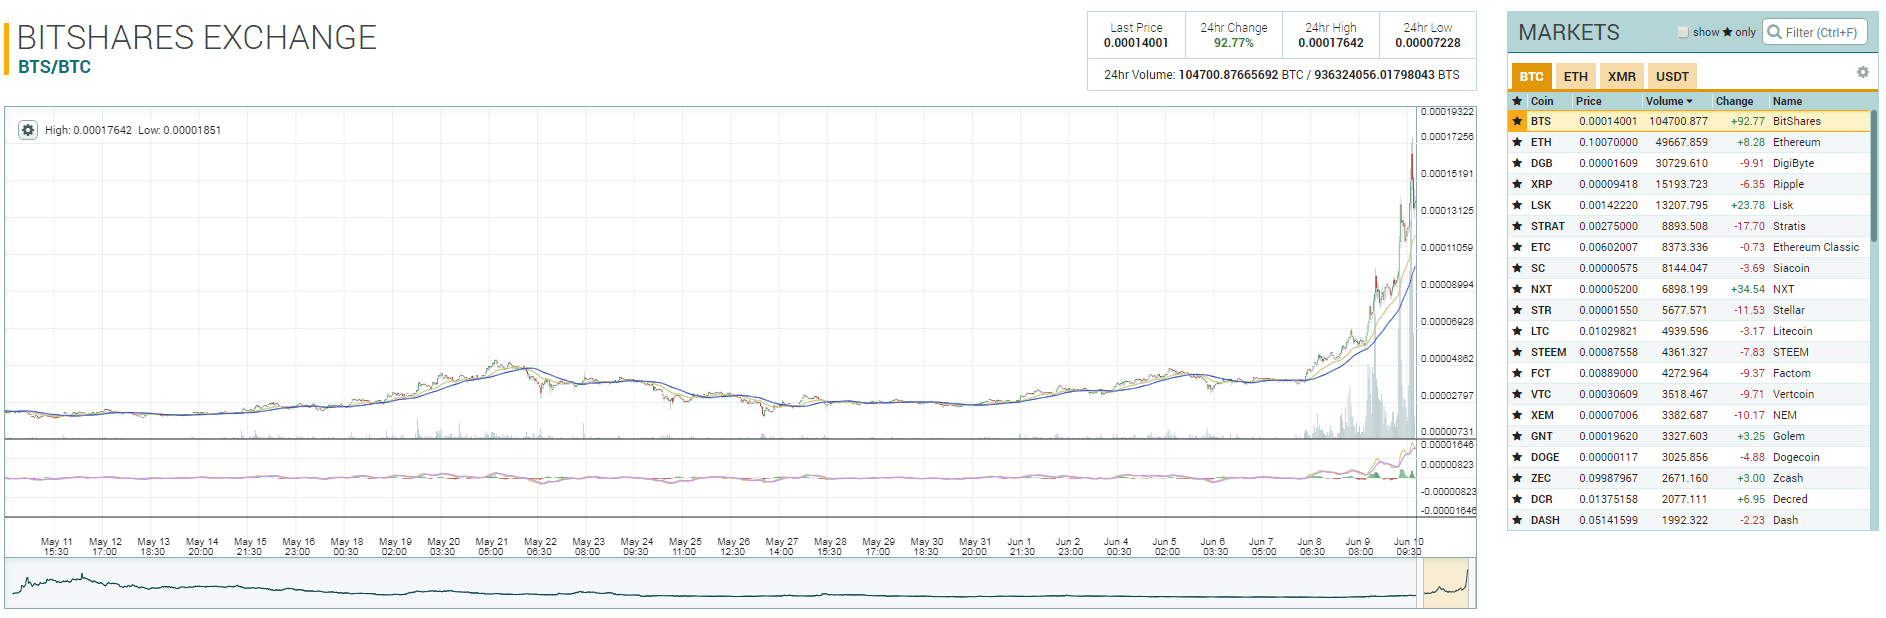Toggle favorite star for DGB row
Screen dimensions: 1886x618
tap(1517, 163)
